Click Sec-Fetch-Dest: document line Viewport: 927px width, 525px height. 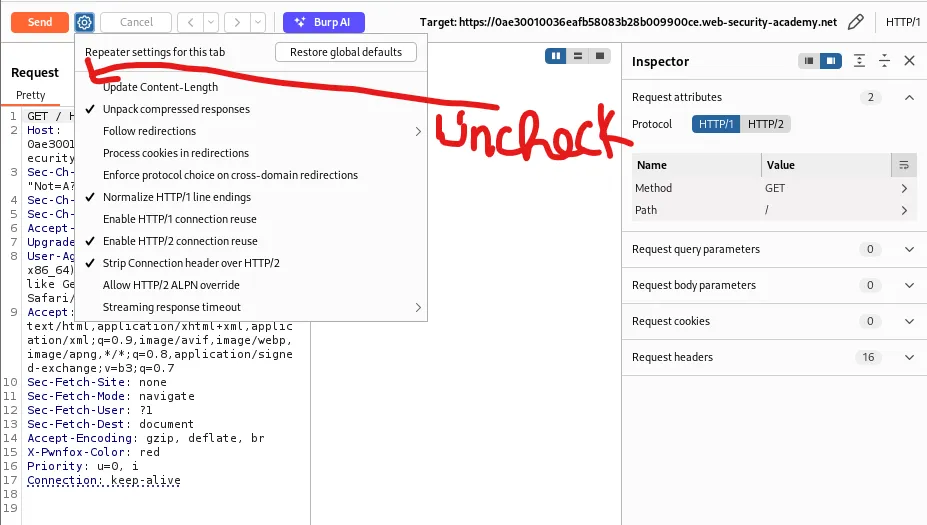111,424
